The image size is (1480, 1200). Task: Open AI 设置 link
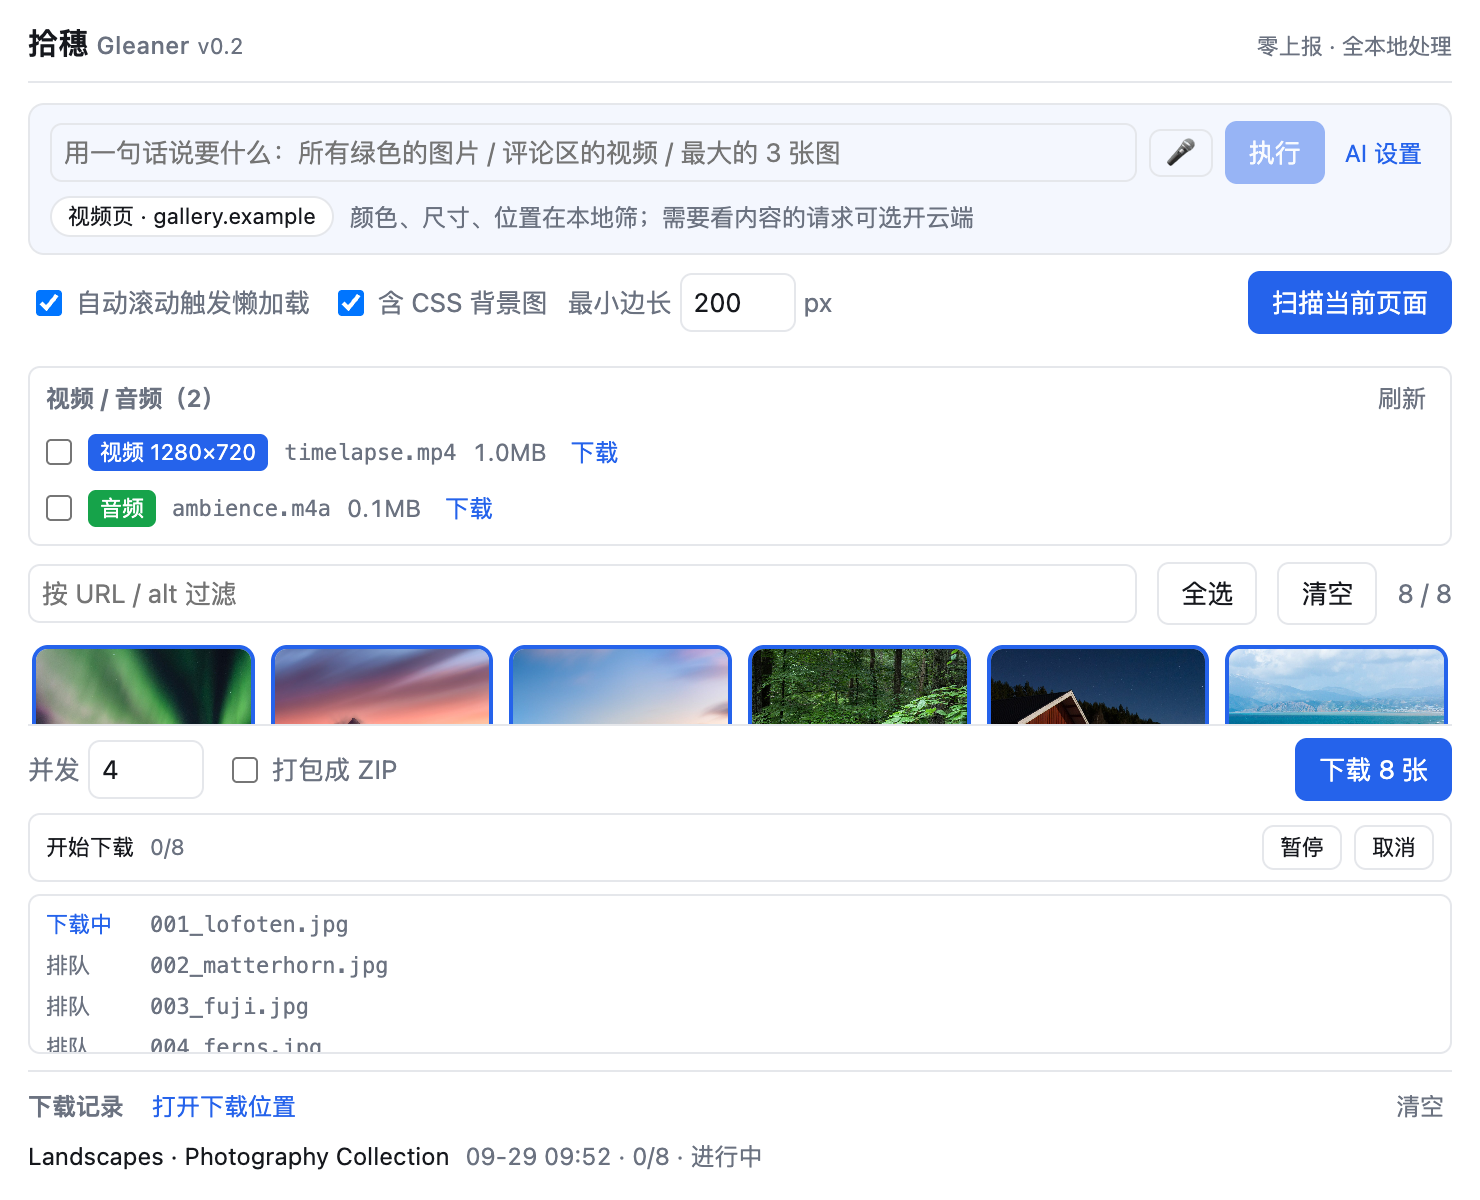[x=1383, y=153]
